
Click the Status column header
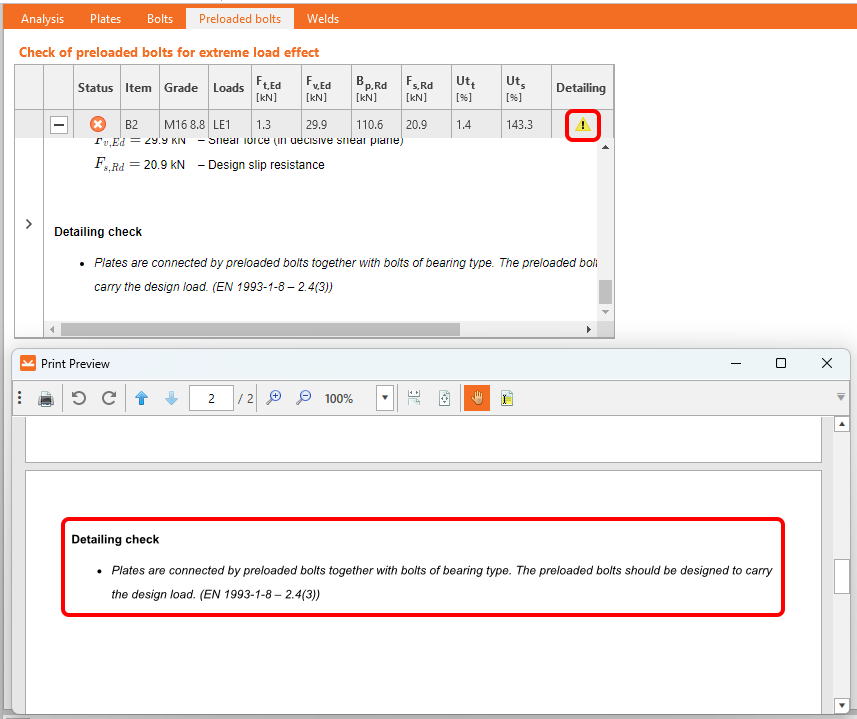point(96,87)
